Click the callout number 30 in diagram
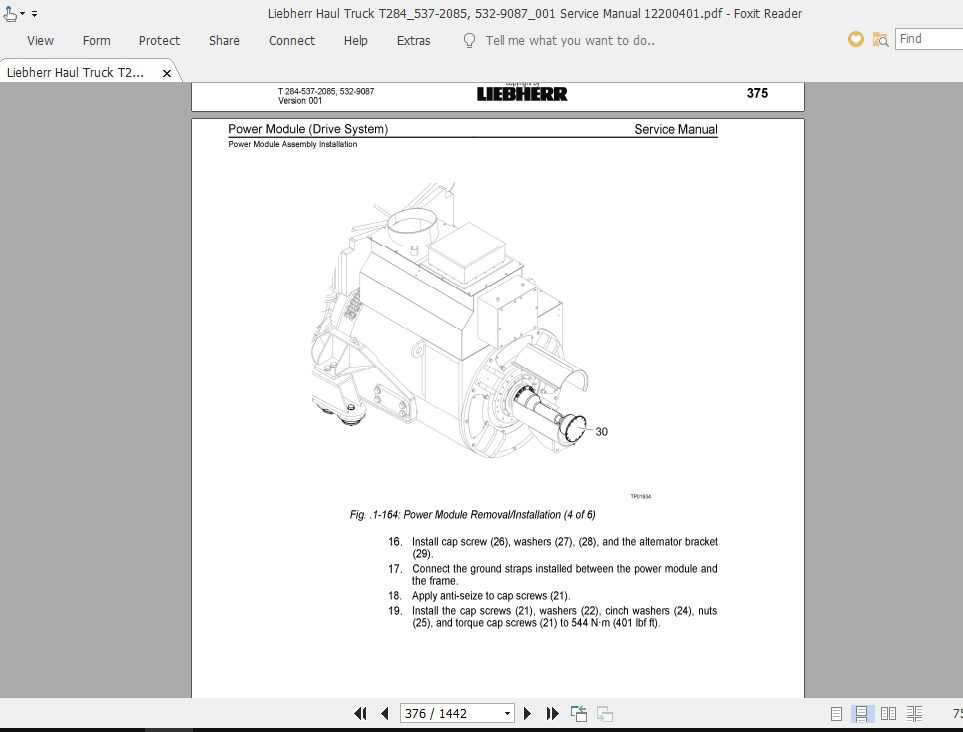Image resolution: width=963 pixels, height=732 pixels. [601, 432]
